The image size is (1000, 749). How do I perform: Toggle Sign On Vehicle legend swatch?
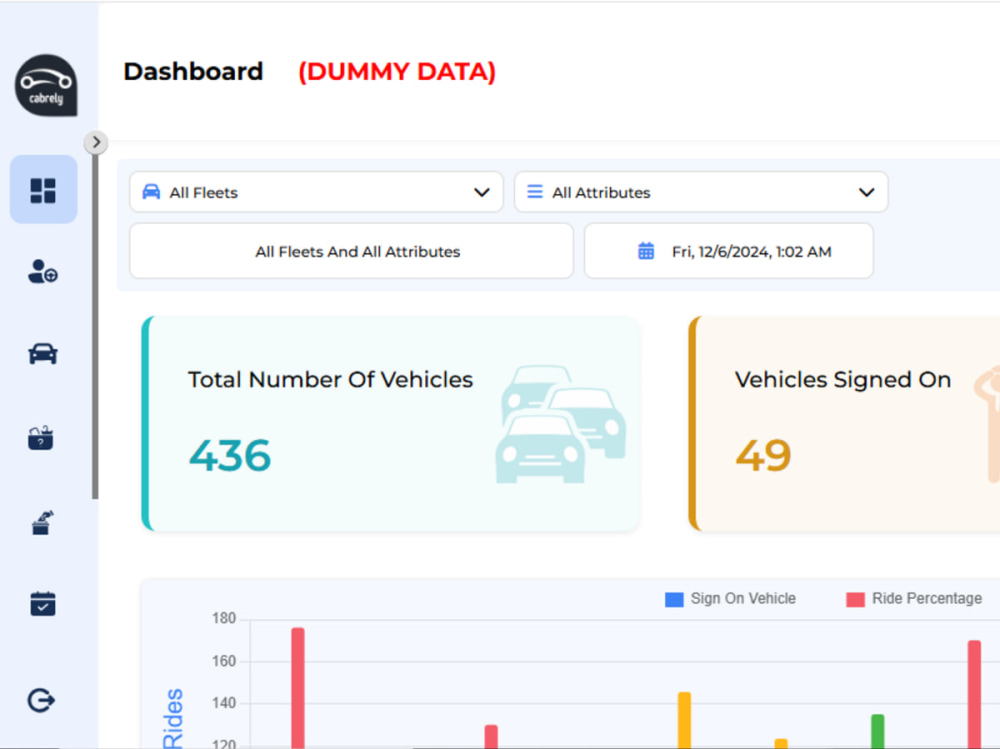(x=674, y=599)
